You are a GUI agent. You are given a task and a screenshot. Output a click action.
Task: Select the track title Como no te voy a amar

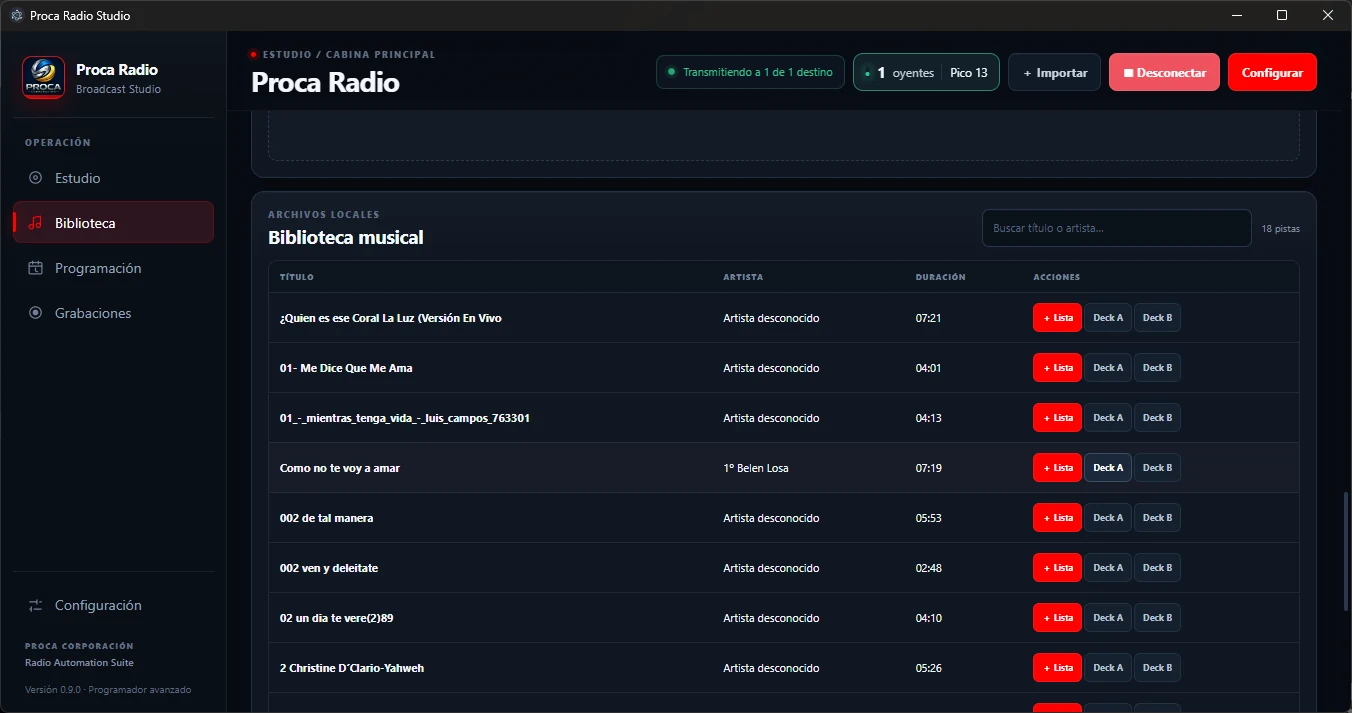point(340,468)
